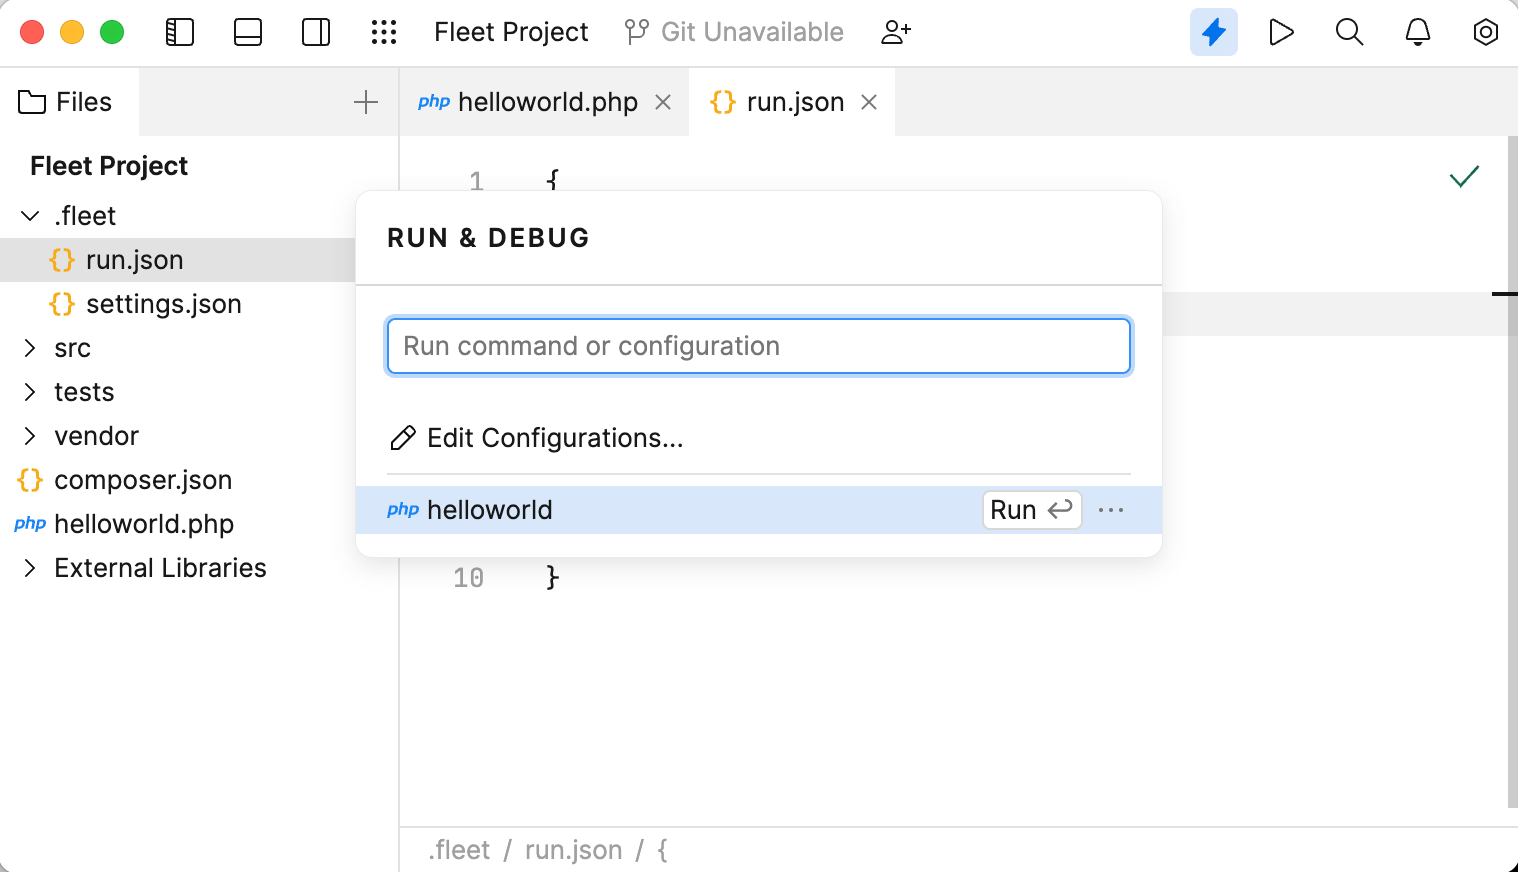
Task: Toggle the bottom panel visibility
Action: [248, 32]
